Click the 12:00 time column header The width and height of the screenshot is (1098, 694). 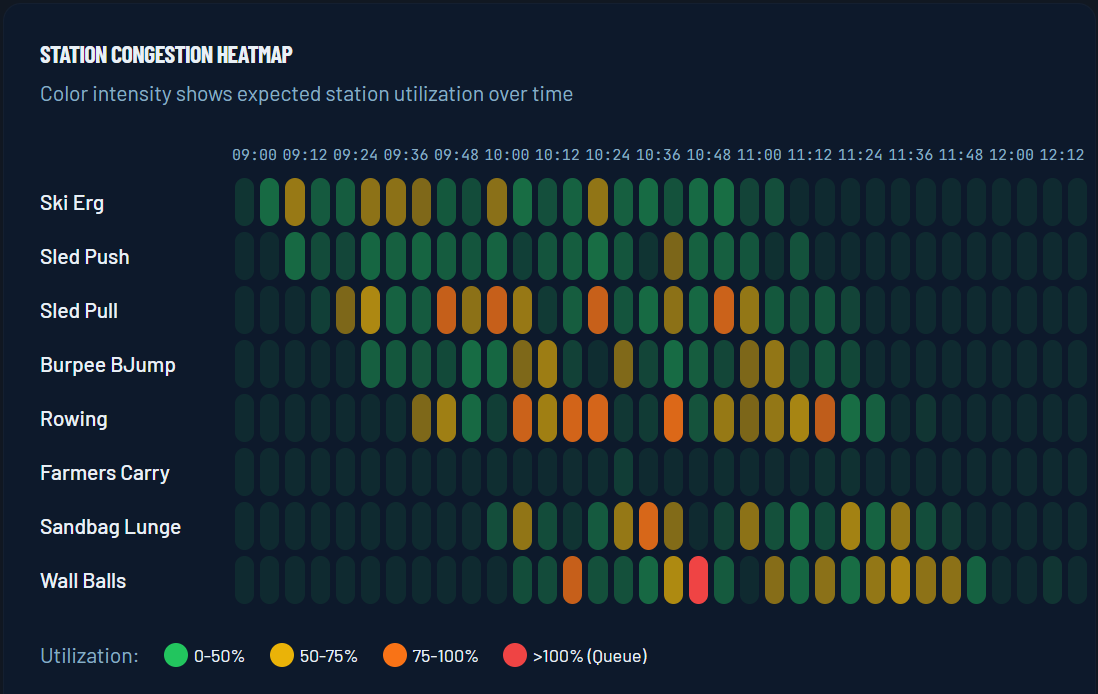point(1010,155)
